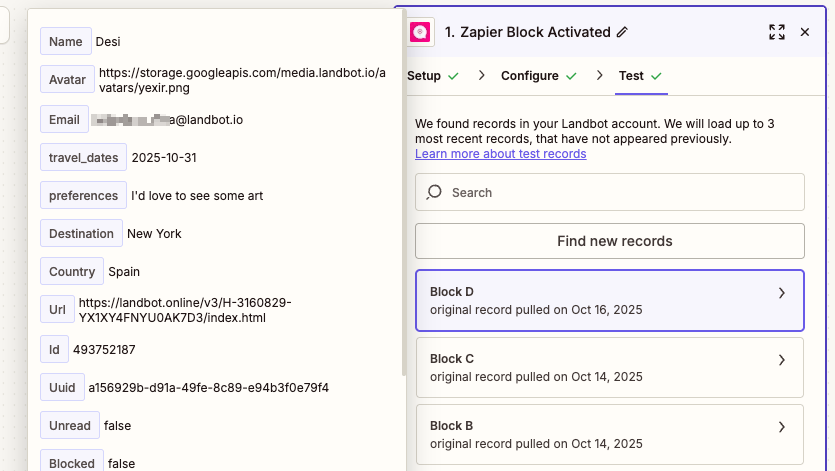Expand Block B record chevron
This screenshot has width=835, height=471.
click(x=782, y=427)
